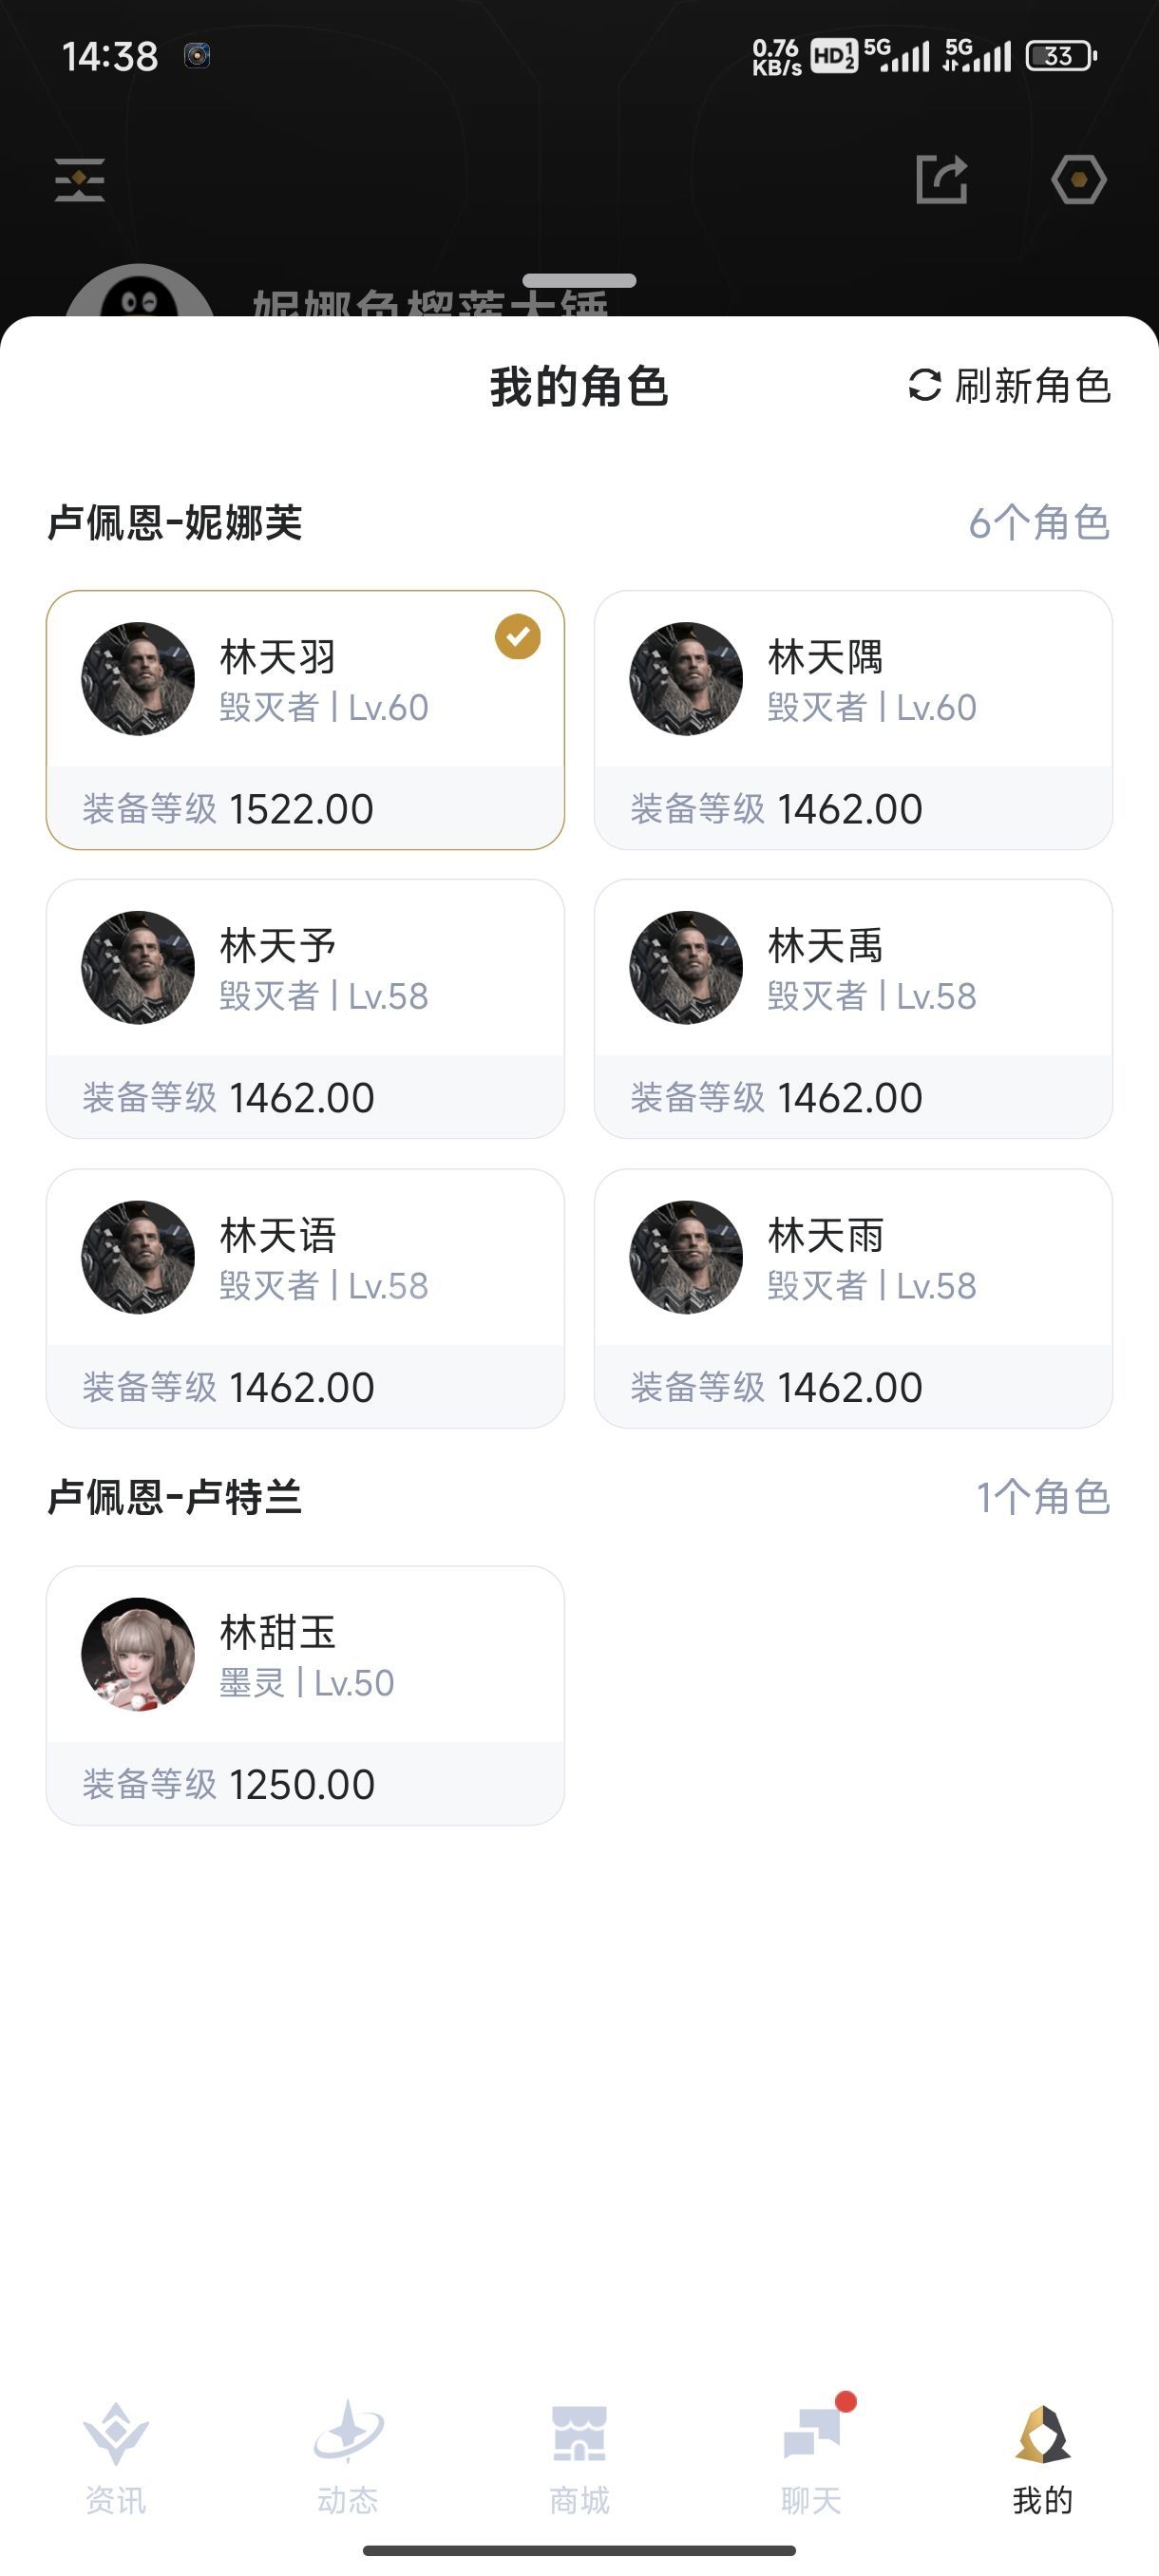Tap the share icon in top bar
The image size is (1159, 2576).
[941, 180]
